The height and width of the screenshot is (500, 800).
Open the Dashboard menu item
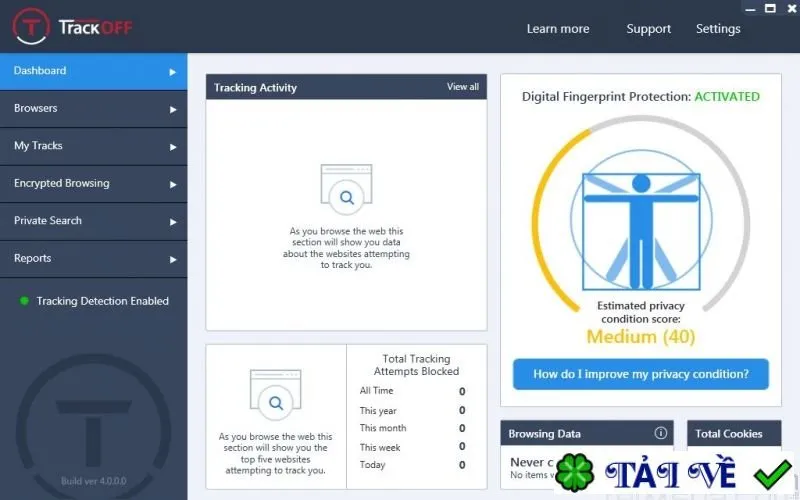[93, 71]
